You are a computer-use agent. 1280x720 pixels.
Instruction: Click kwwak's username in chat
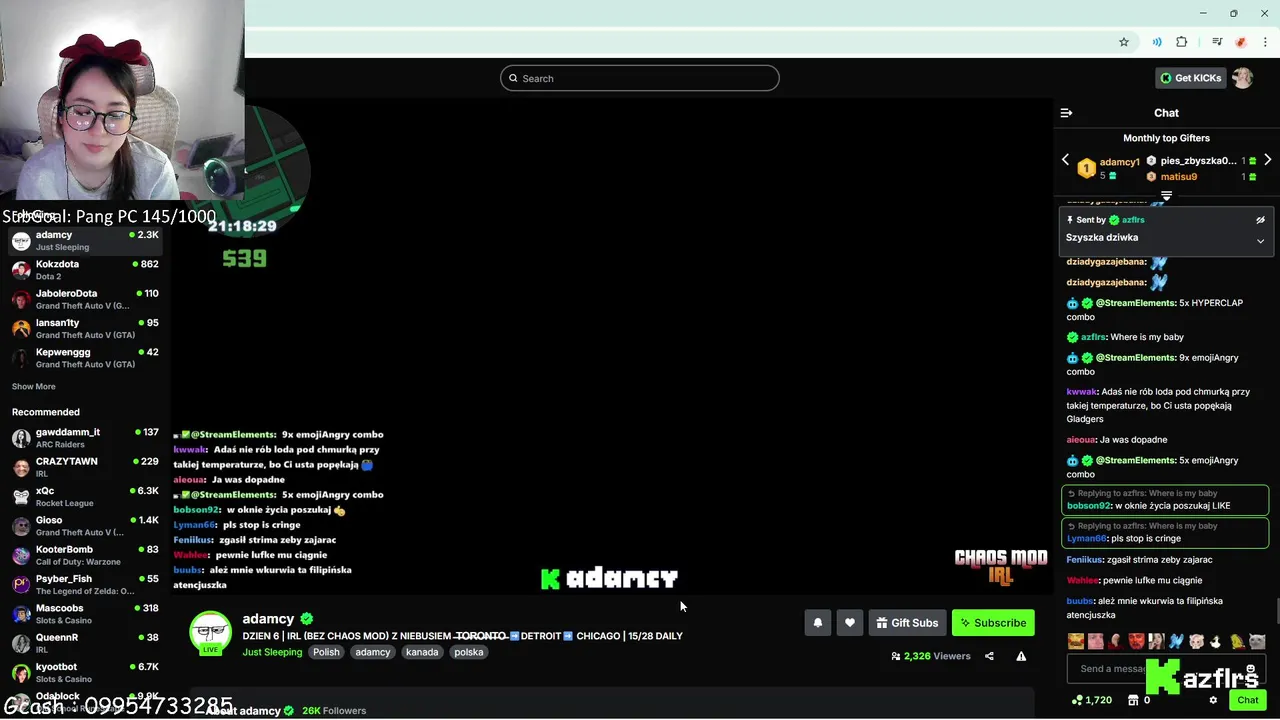1081,392
